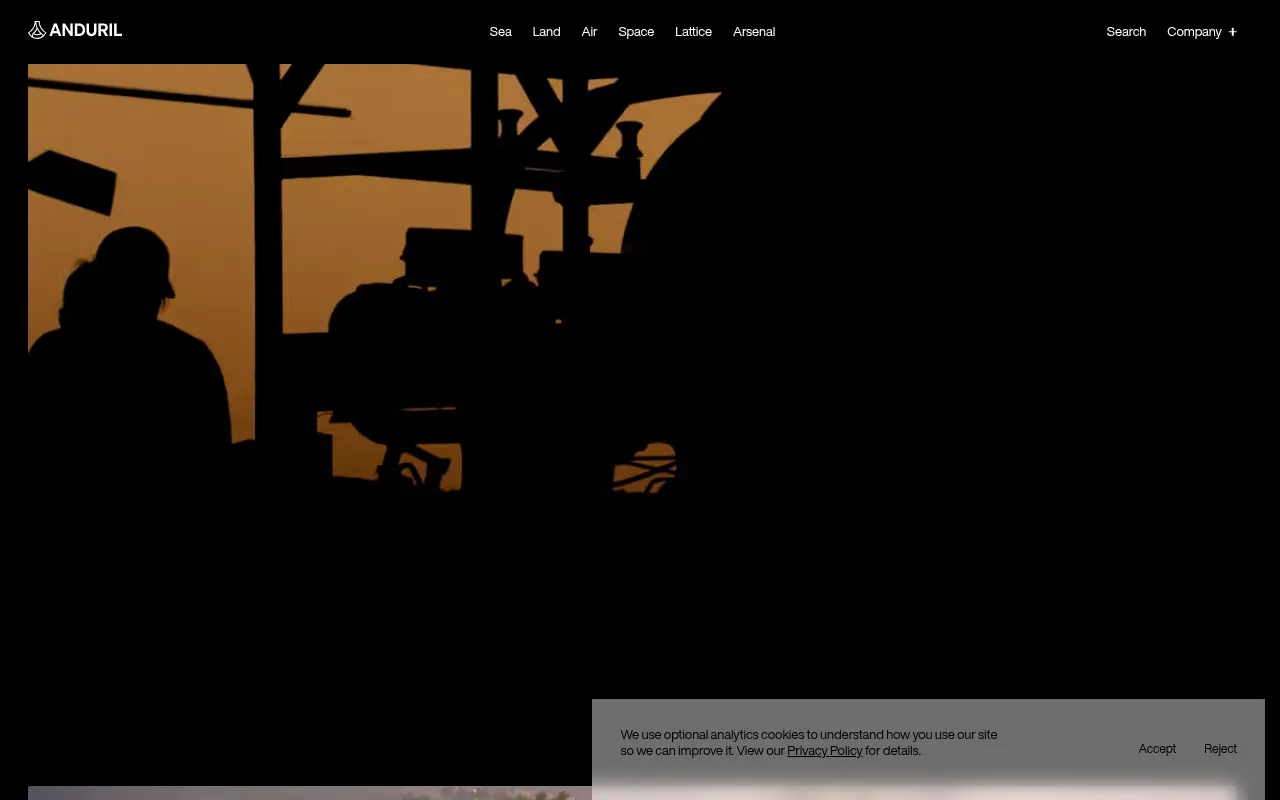
Task: Open the Arsenal navigation link
Action: coord(754,32)
